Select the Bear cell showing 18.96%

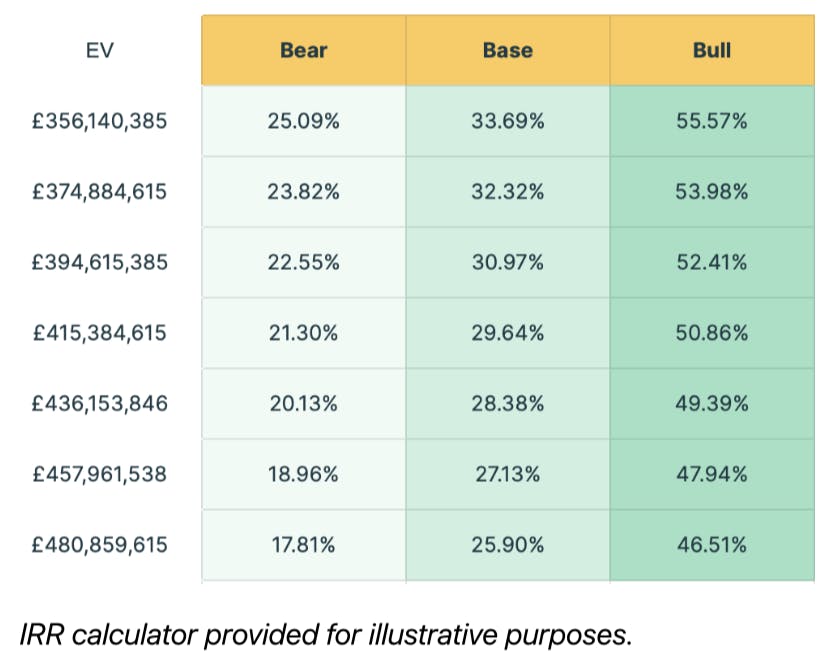pos(303,474)
